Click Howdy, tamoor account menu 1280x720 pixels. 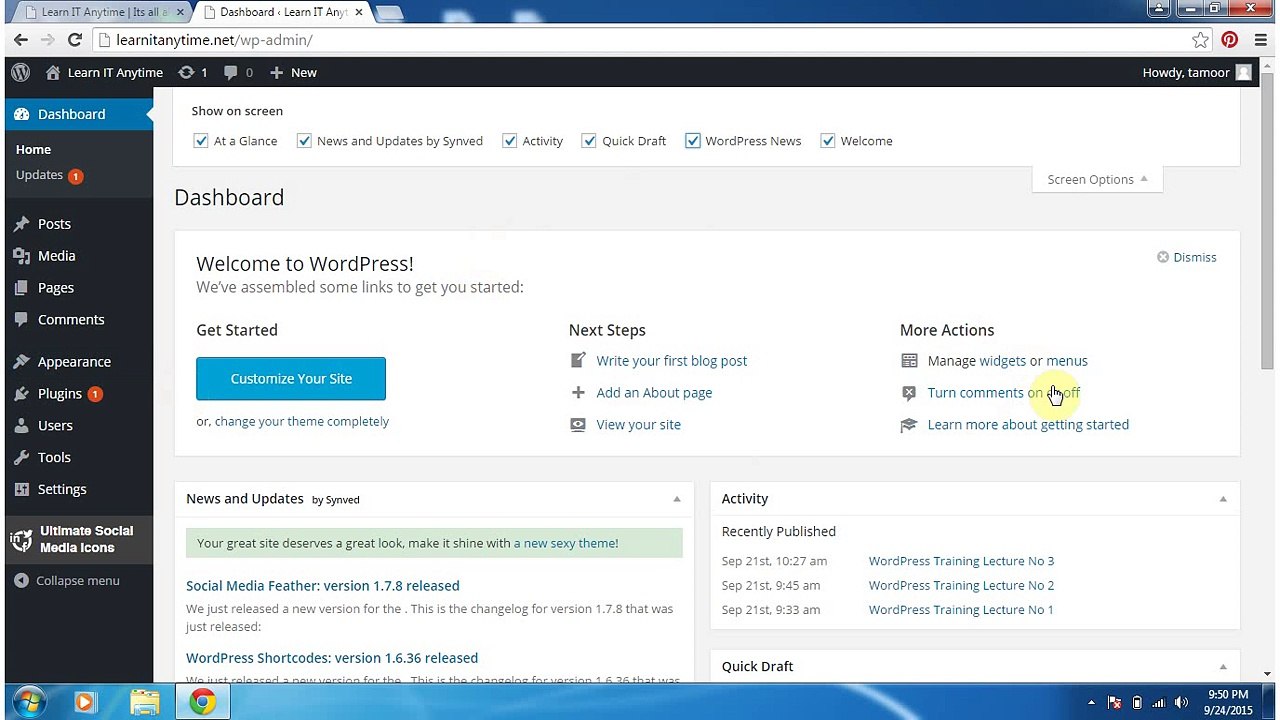[x=1197, y=72]
